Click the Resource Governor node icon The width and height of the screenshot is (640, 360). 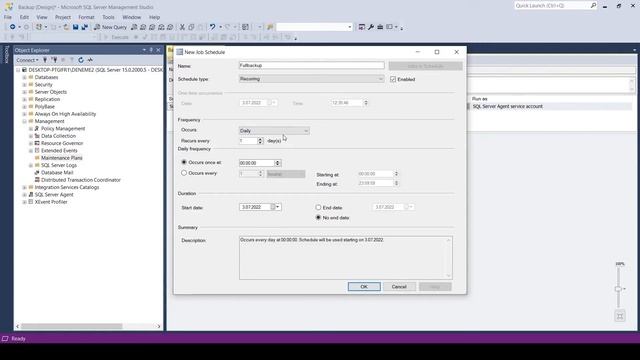click(x=37, y=143)
